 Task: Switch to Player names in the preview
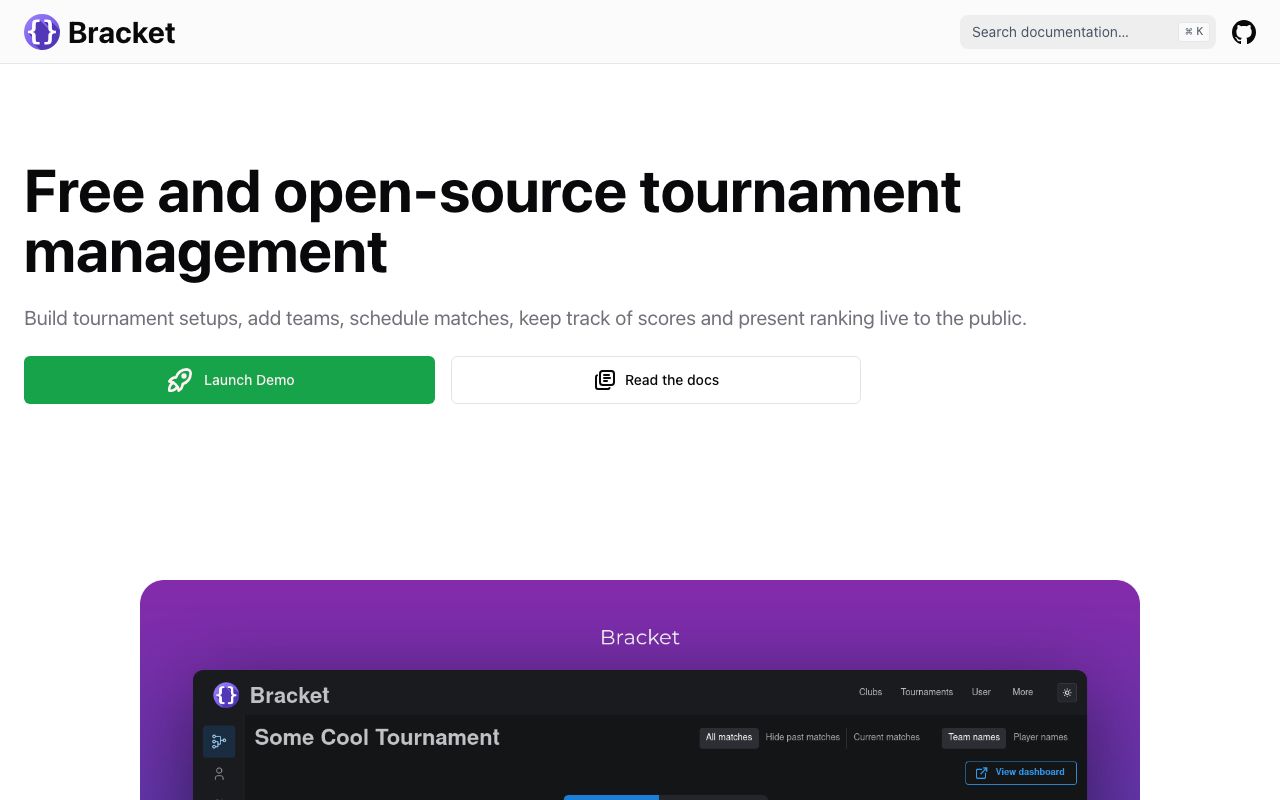[1040, 738]
